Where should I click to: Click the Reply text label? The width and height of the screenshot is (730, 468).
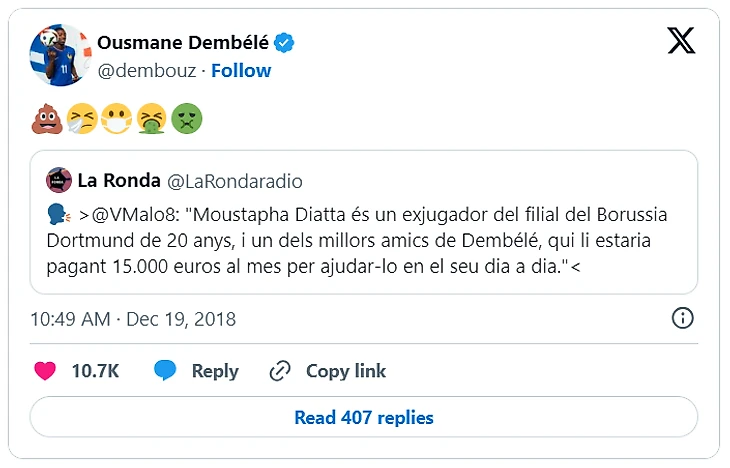(x=215, y=371)
